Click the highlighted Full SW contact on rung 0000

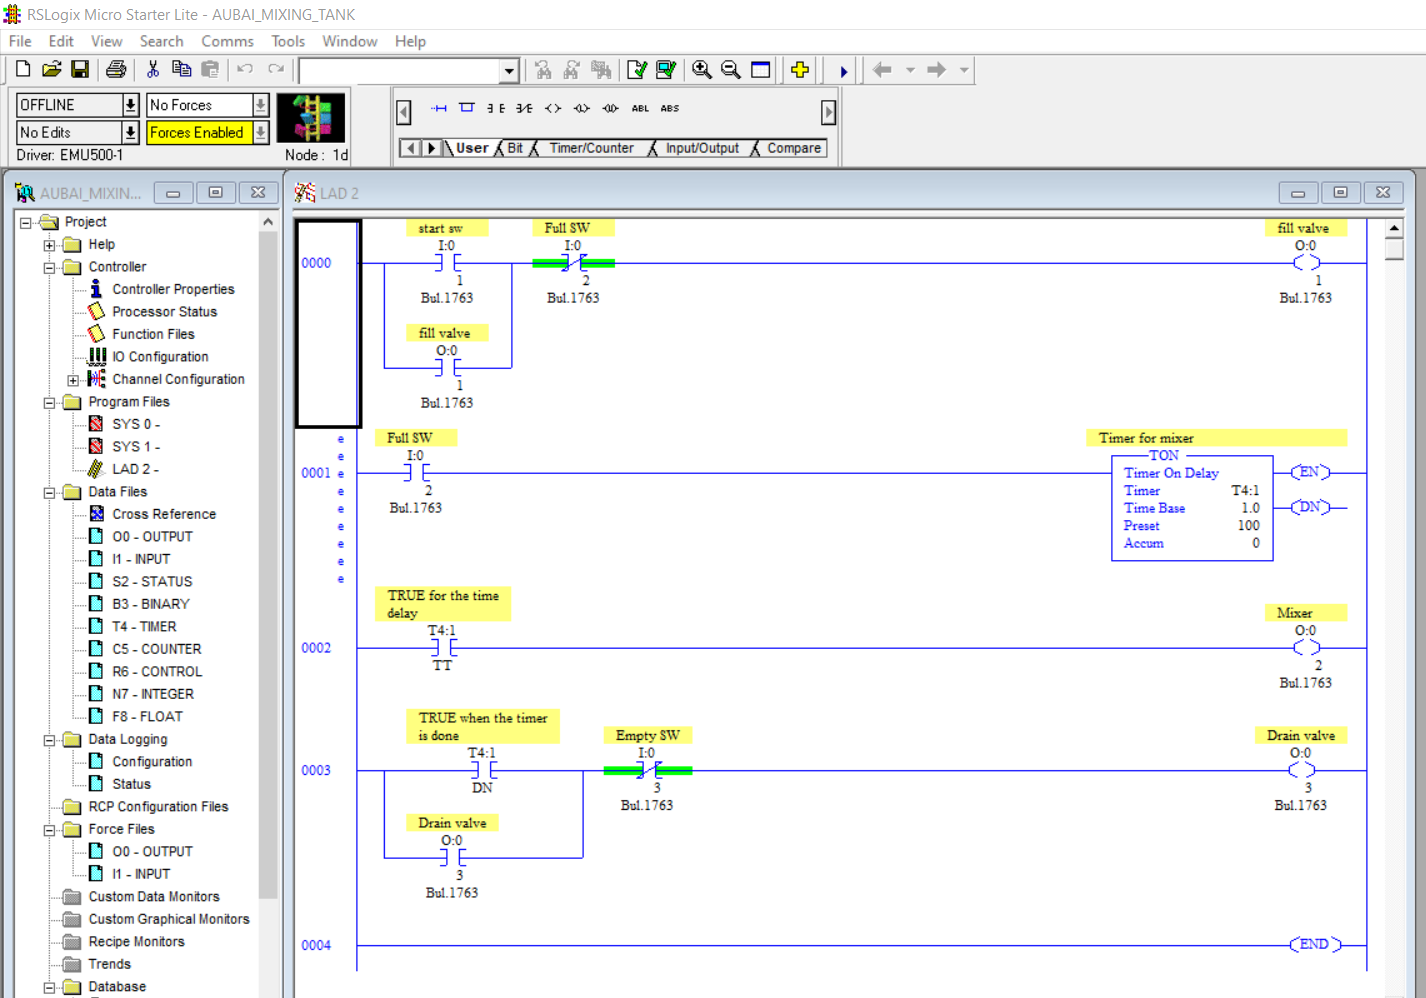coord(572,262)
